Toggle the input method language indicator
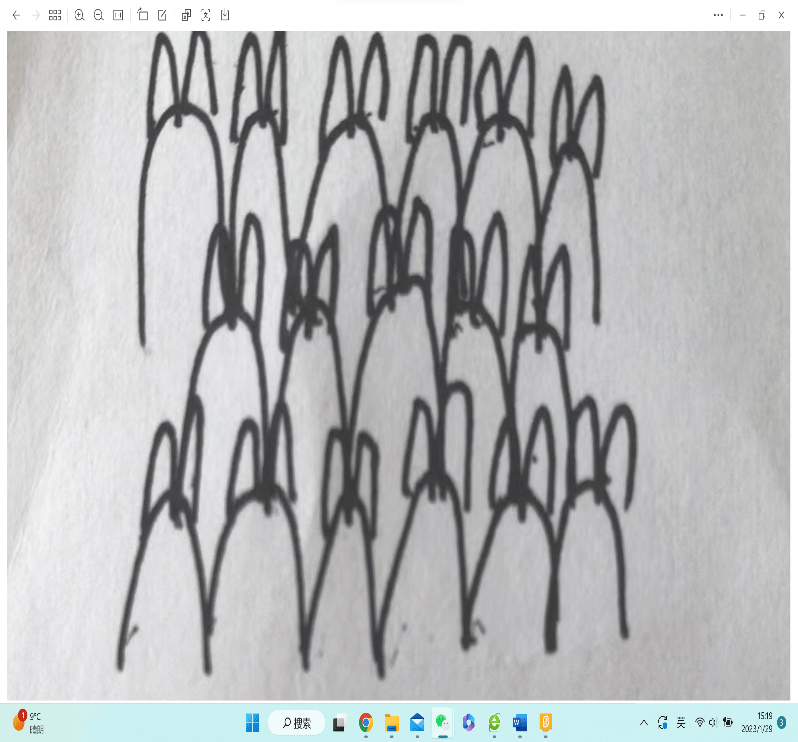 681,722
